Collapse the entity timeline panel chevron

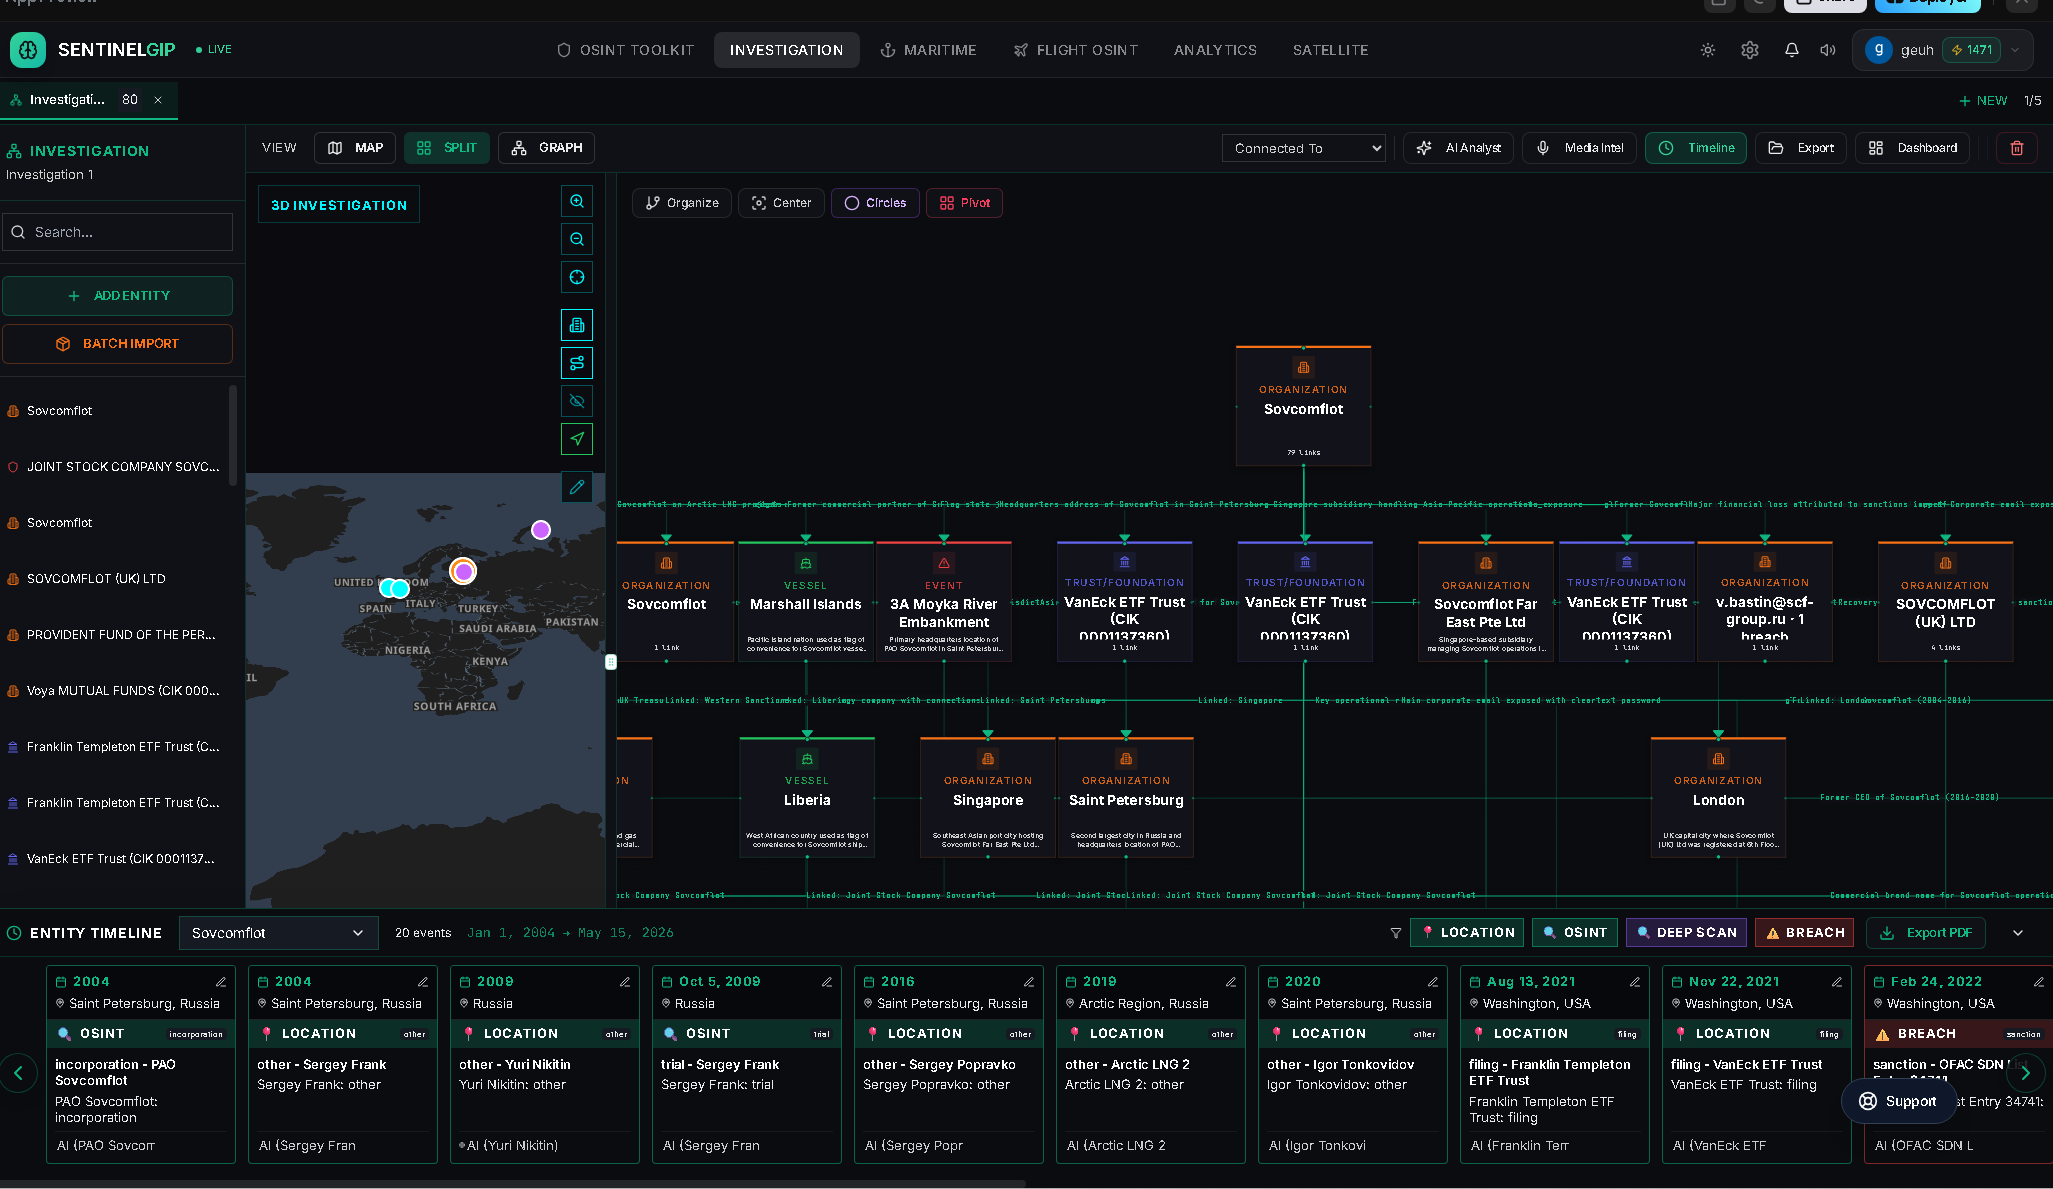click(2018, 933)
